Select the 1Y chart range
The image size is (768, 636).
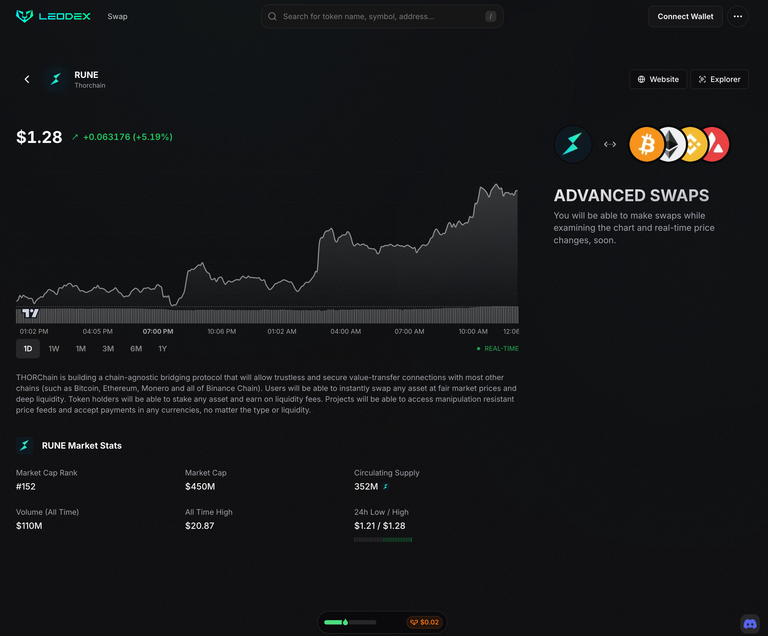coord(163,348)
